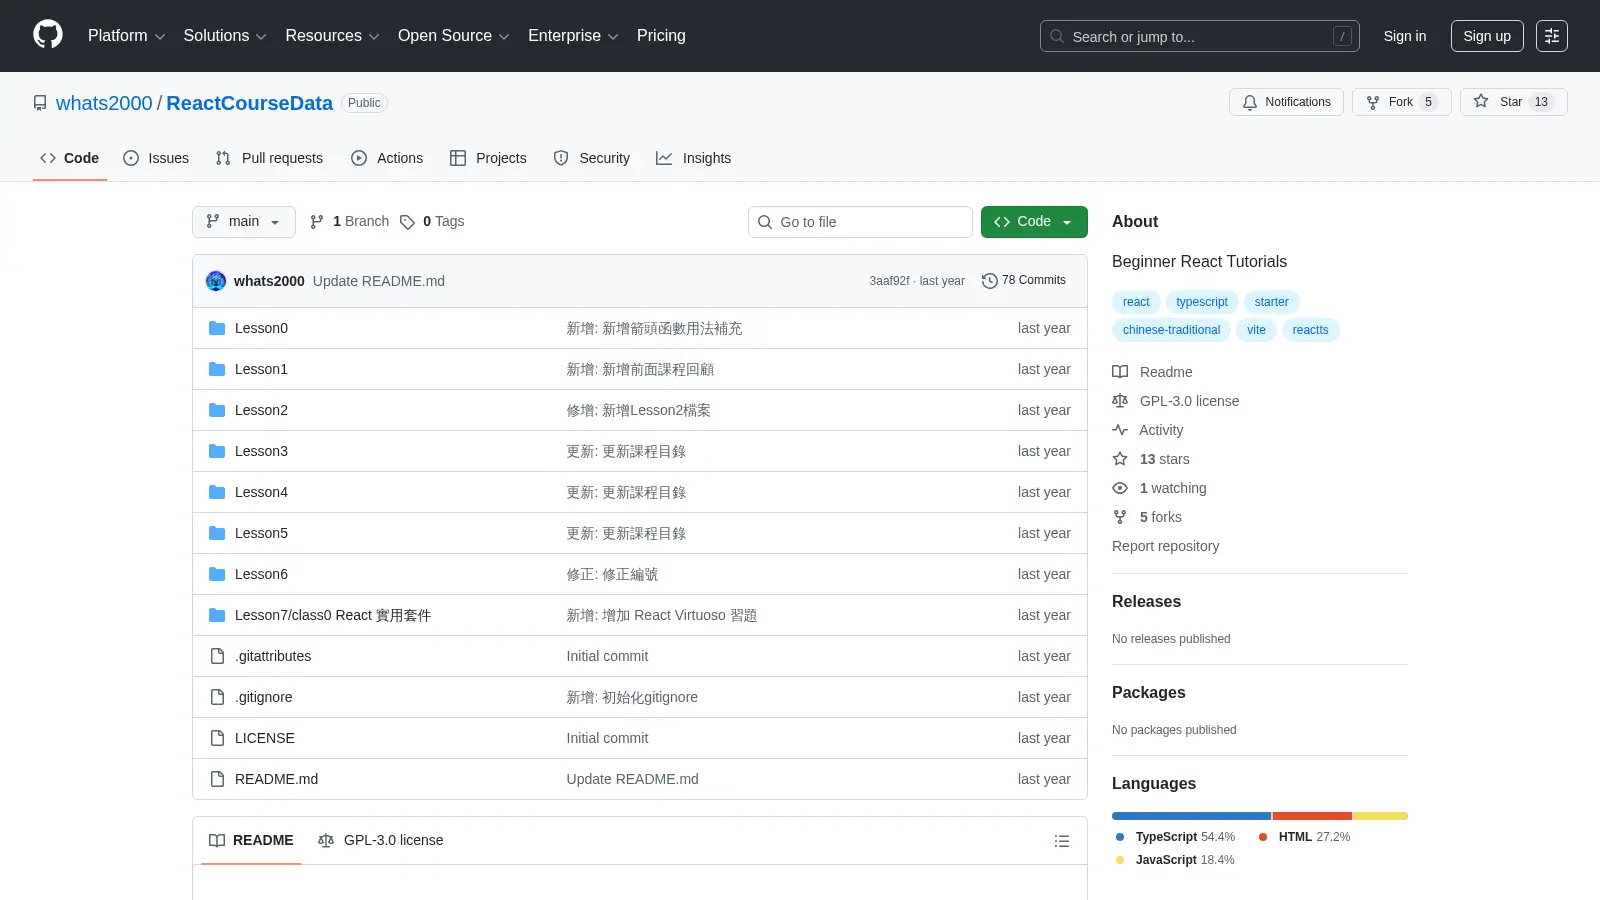The image size is (1600, 900).
Task: Open the Insights tab
Action: click(694, 158)
